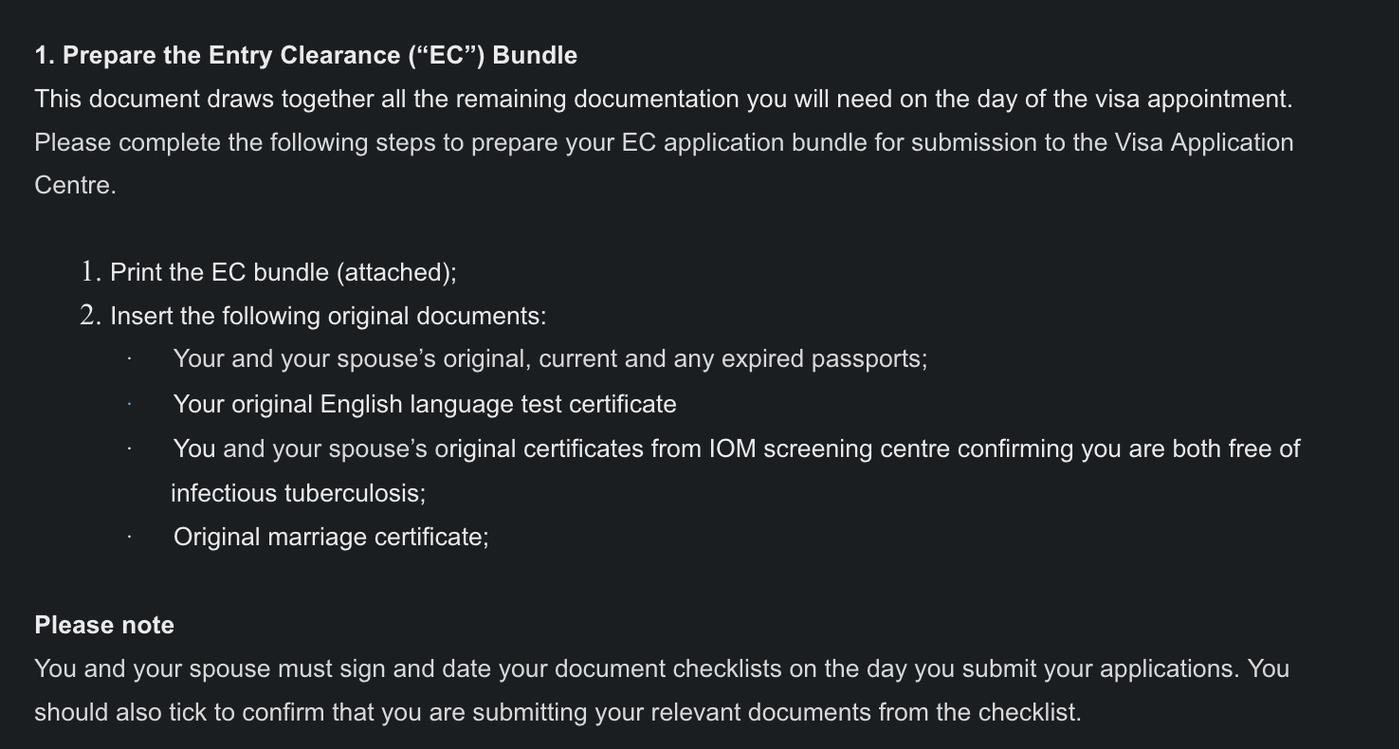Select "Your original English language test certificate" line
1400x749 pixels.
(x=424, y=404)
